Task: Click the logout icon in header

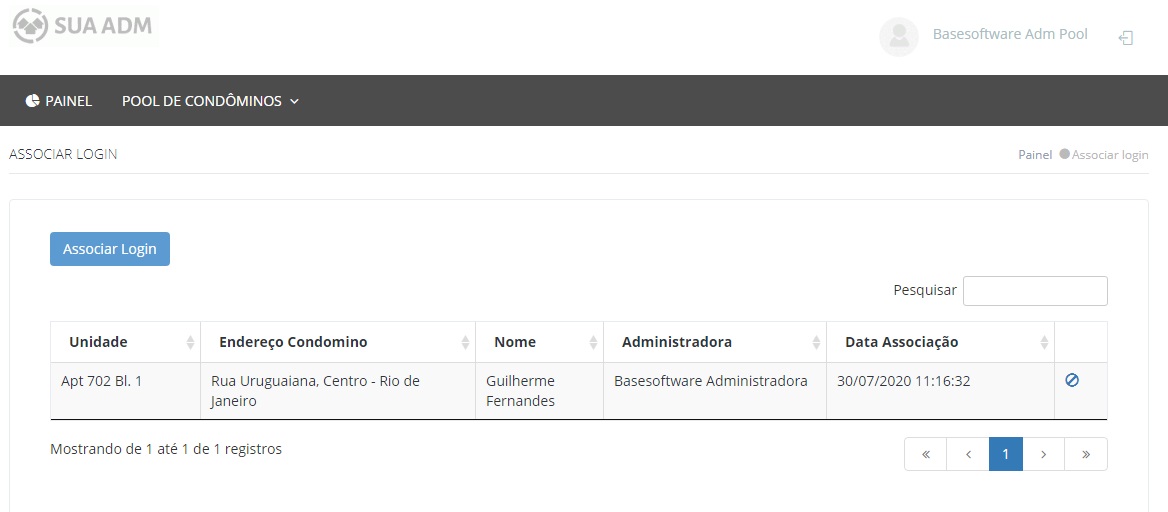Action: point(1125,38)
